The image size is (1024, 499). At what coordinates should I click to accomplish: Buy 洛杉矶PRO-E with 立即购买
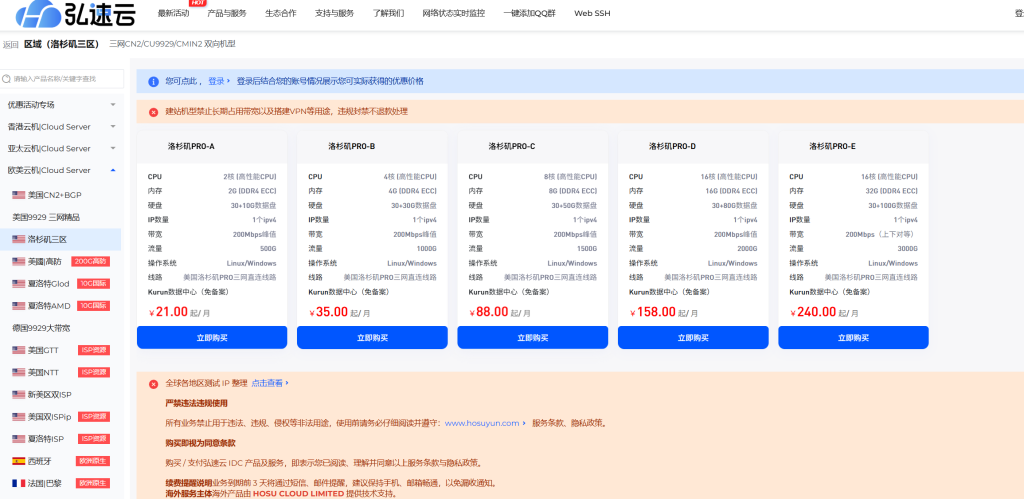point(854,338)
